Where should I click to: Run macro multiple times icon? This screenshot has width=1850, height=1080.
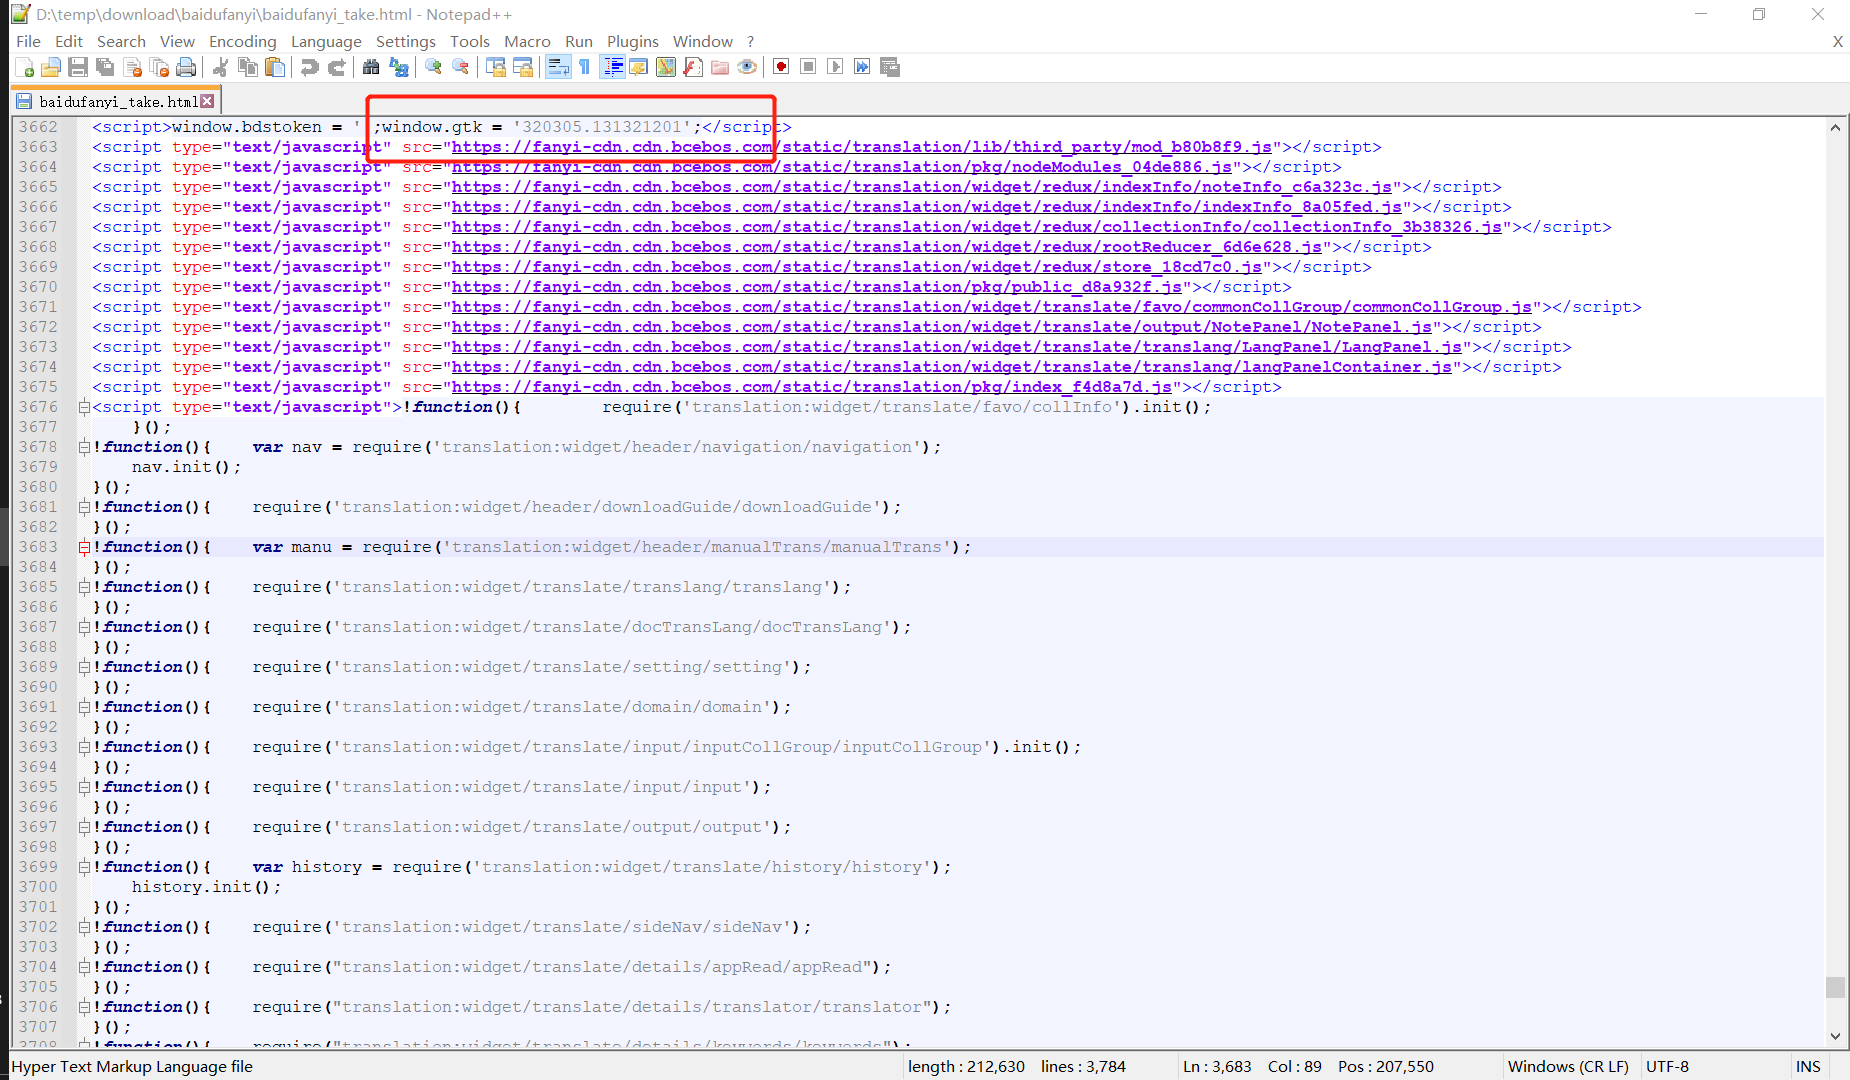(862, 67)
